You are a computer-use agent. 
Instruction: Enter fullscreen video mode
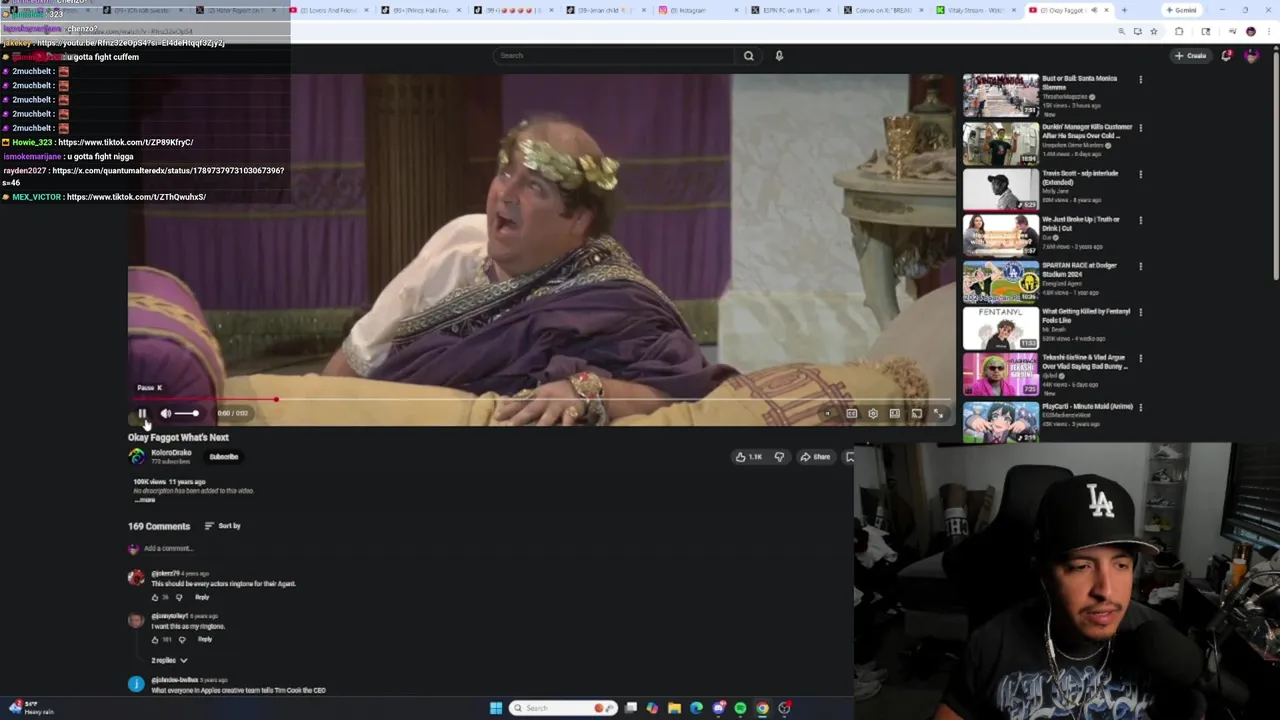tap(938, 413)
